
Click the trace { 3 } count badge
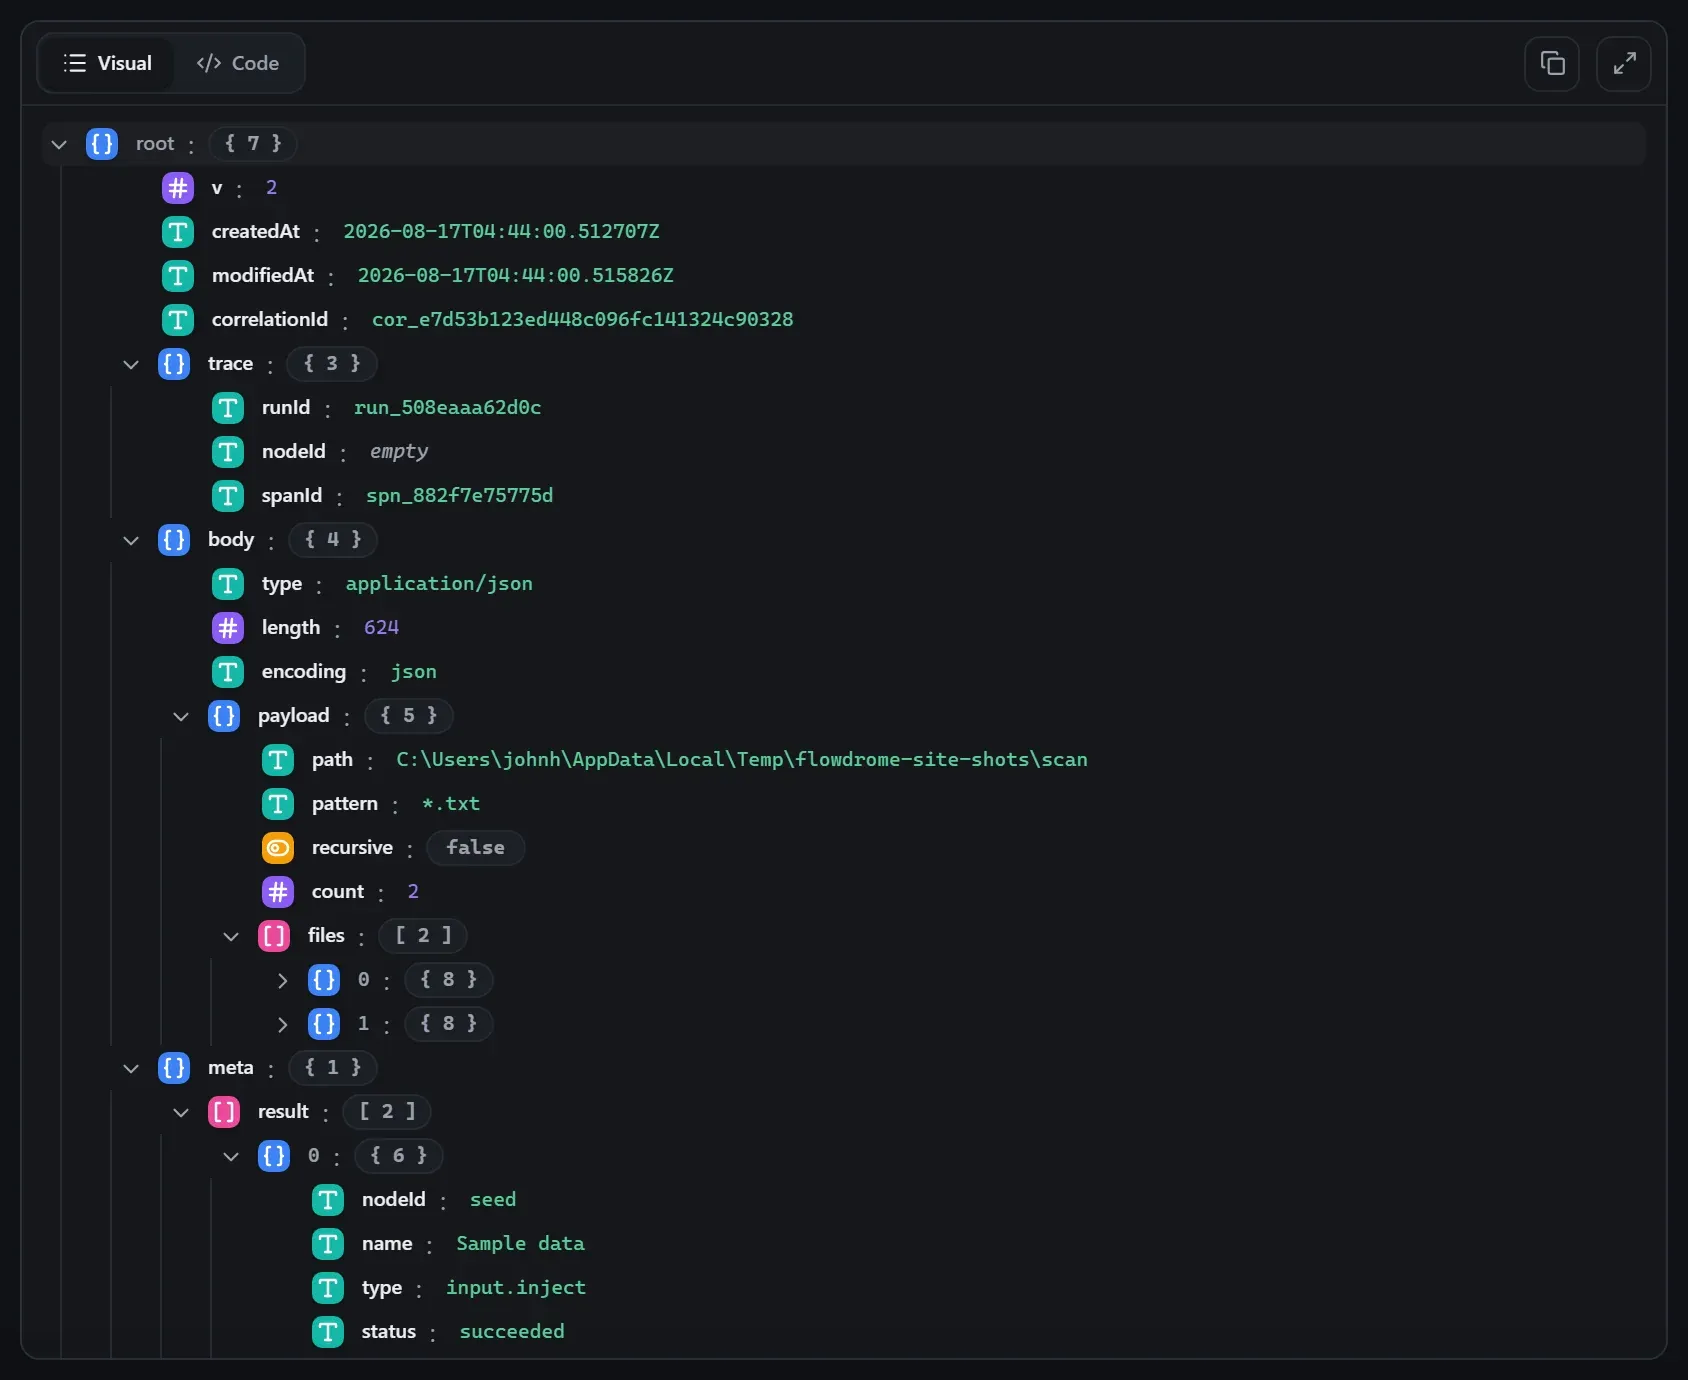(332, 364)
